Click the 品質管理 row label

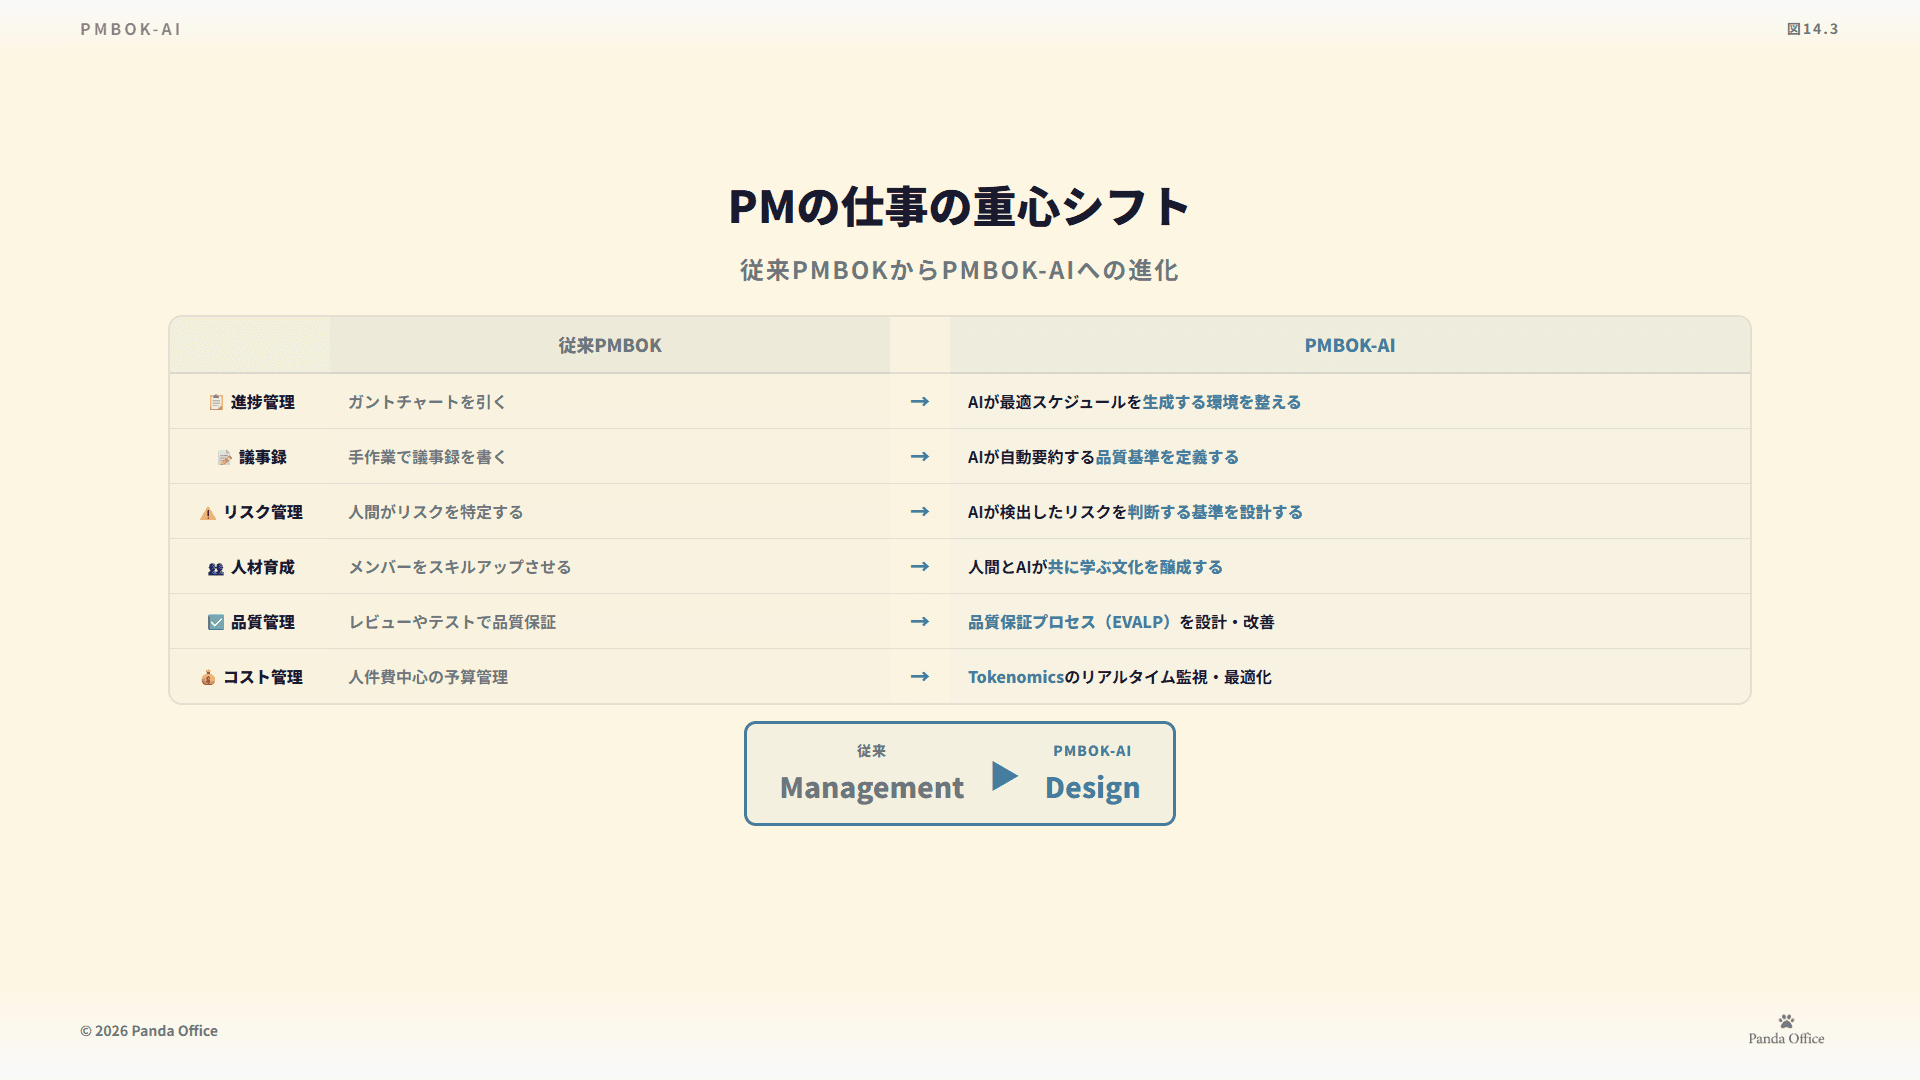pos(263,622)
